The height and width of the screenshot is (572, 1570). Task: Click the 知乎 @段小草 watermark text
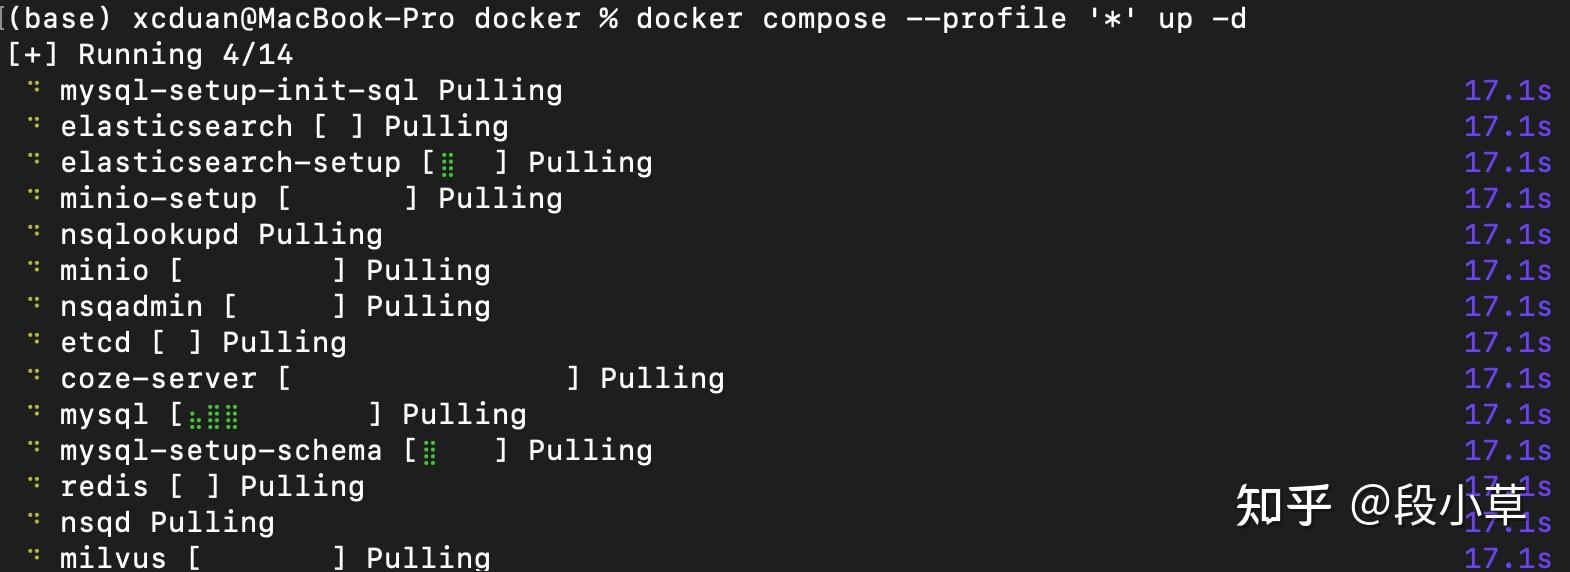(1380, 505)
